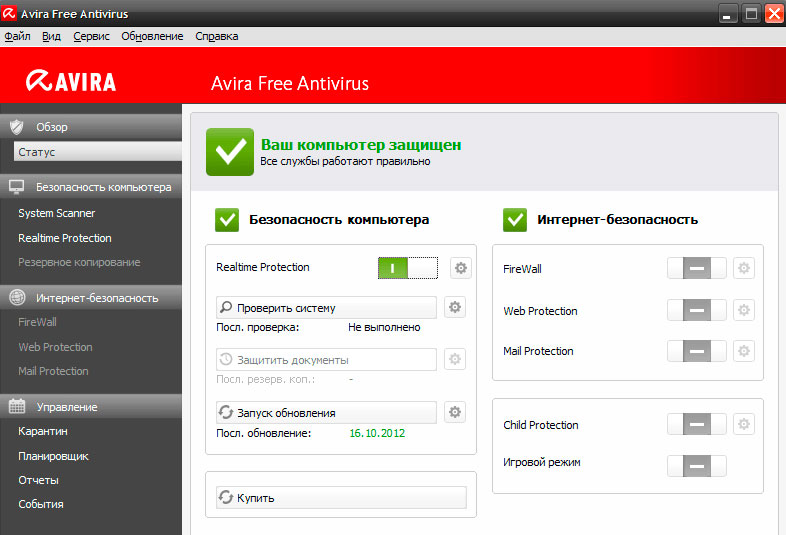Open the Вид menu
This screenshot has height=535, width=786.
51,36
